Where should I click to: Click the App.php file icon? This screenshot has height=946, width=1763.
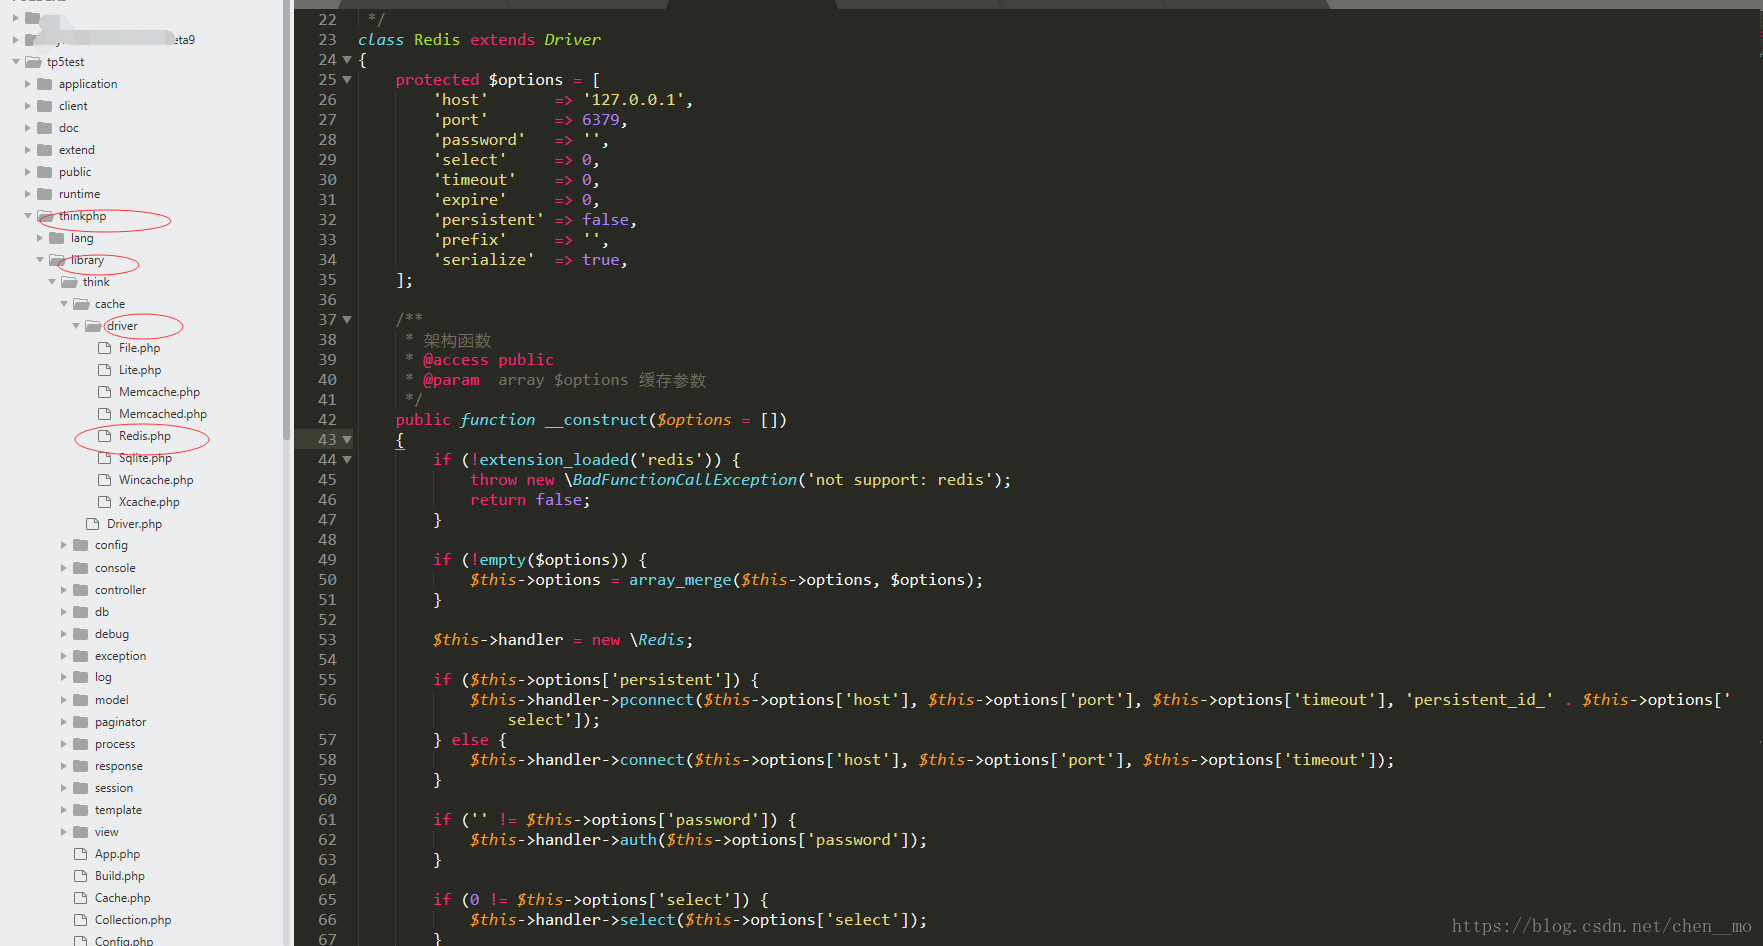(x=81, y=854)
